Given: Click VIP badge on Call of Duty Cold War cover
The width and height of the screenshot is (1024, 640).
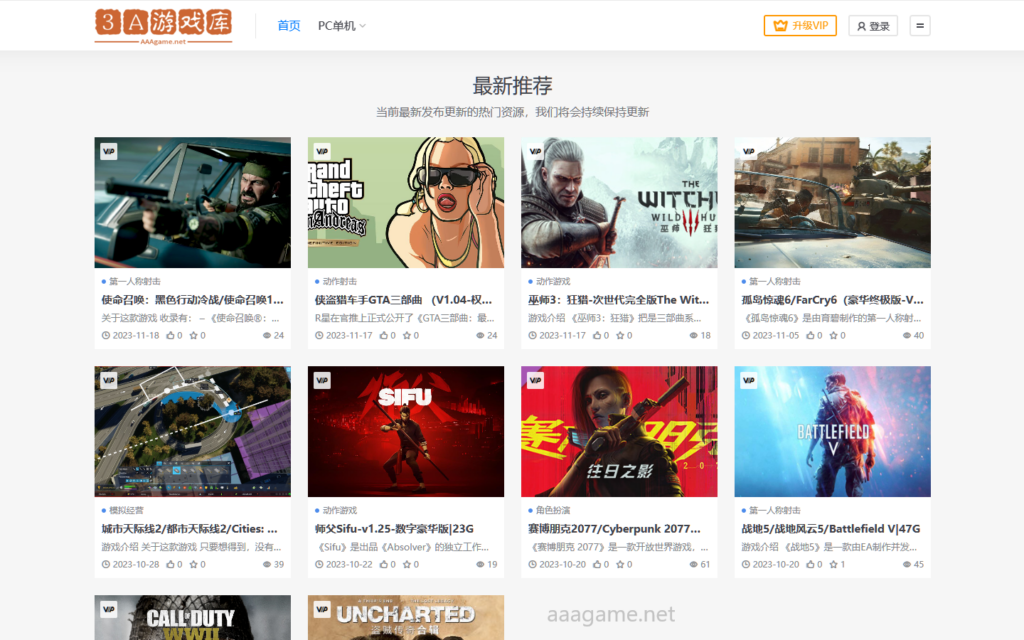Looking at the screenshot, I should [x=108, y=152].
